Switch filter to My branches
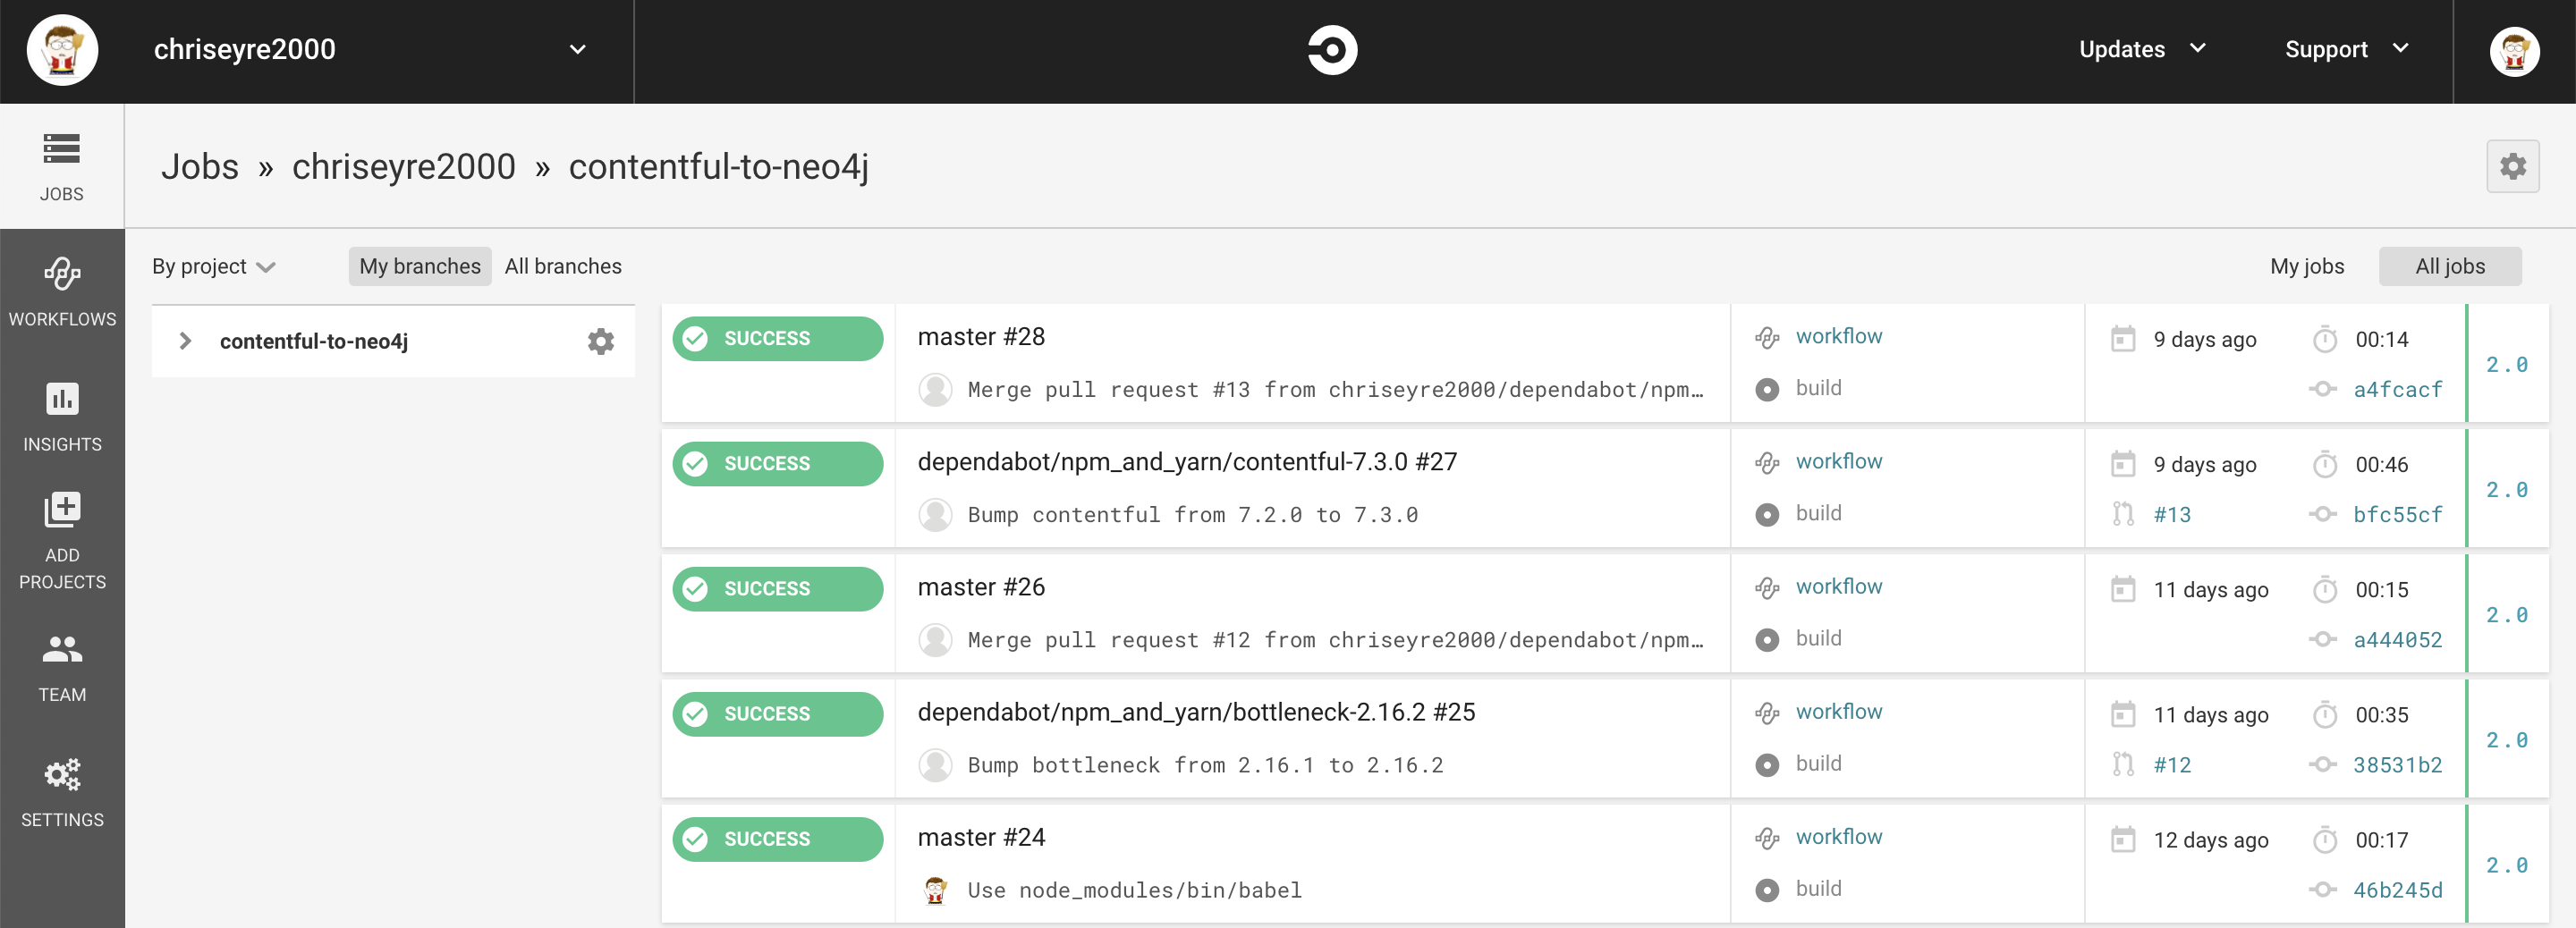This screenshot has width=2576, height=928. tap(420, 267)
